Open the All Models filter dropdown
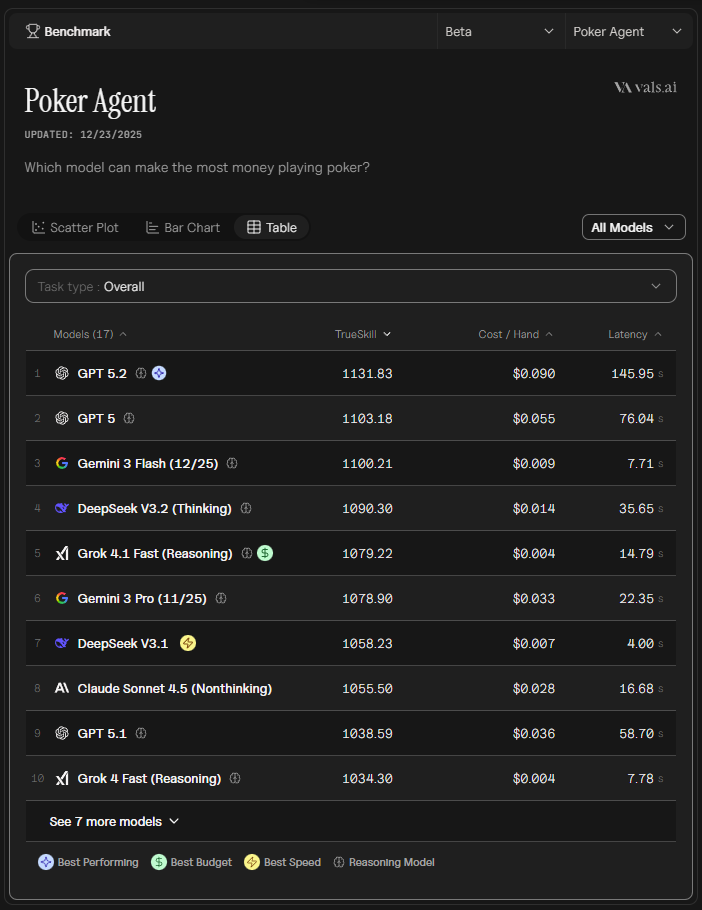Image resolution: width=702 pixels, height=910 pixels. point(633,227)
